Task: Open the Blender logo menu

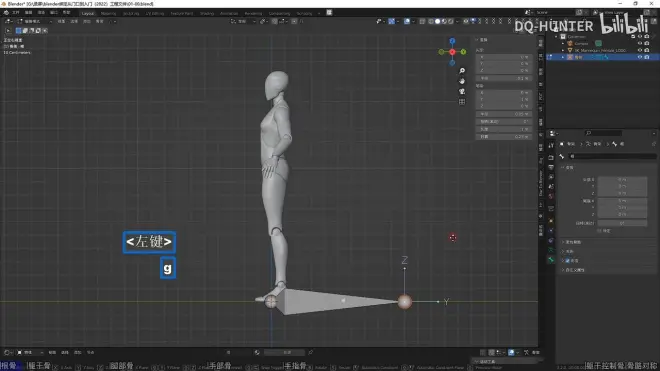Action: (6, 13)
